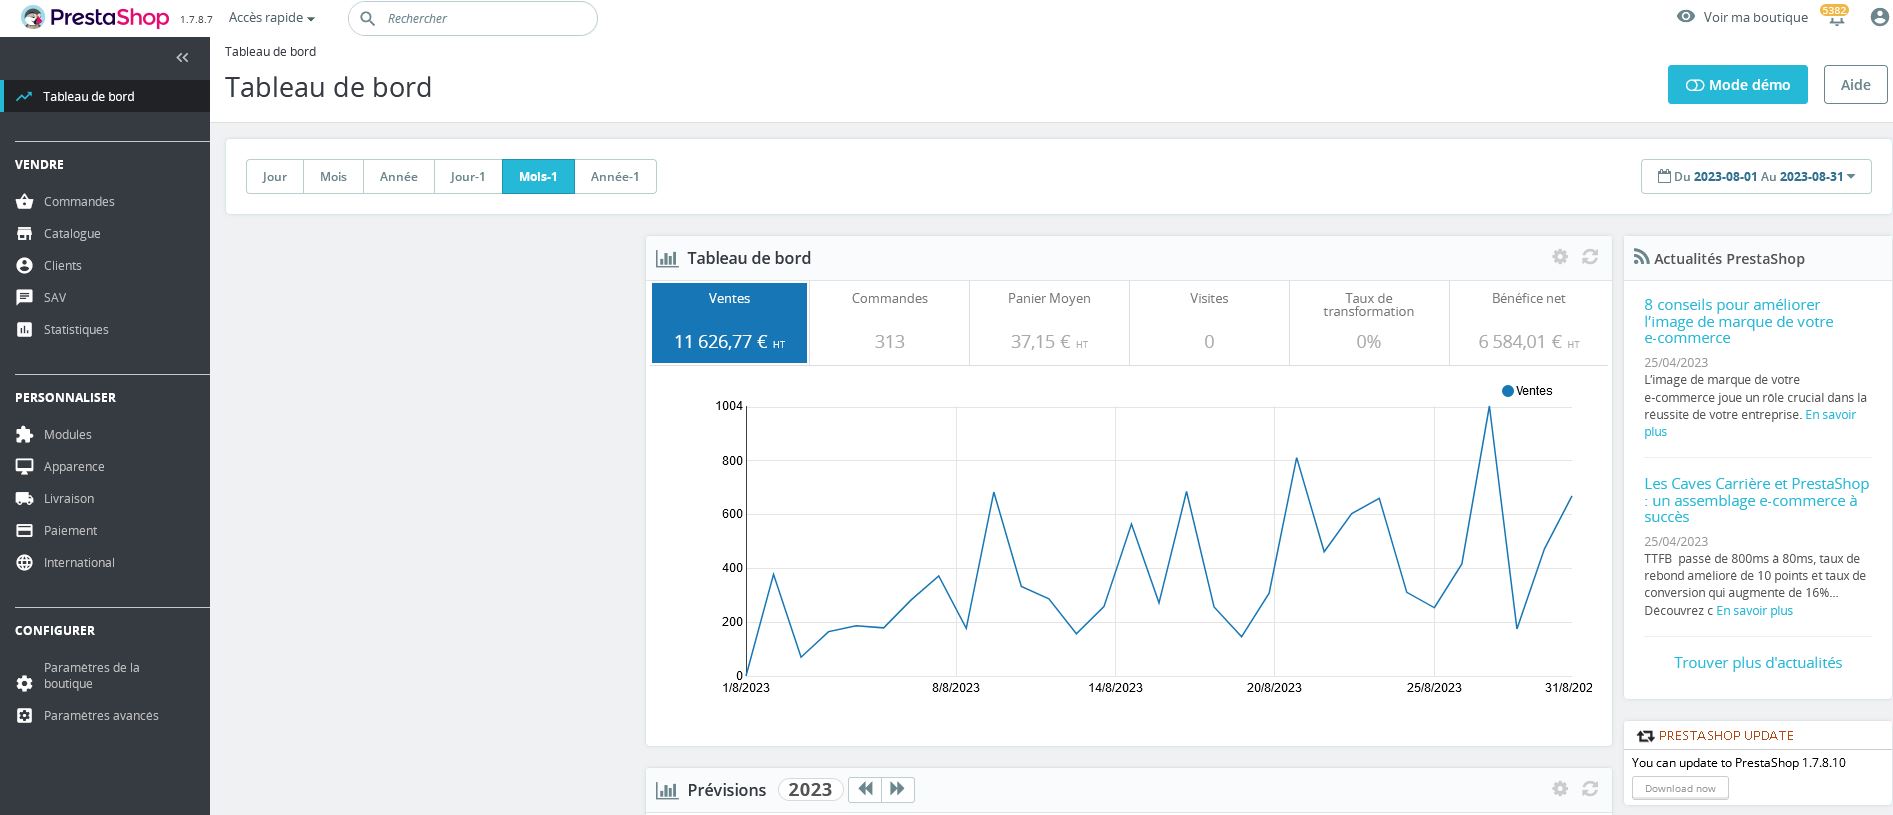Open the Accès rapide dropdown
1893x815 pixels.
[x=272, y=18]
